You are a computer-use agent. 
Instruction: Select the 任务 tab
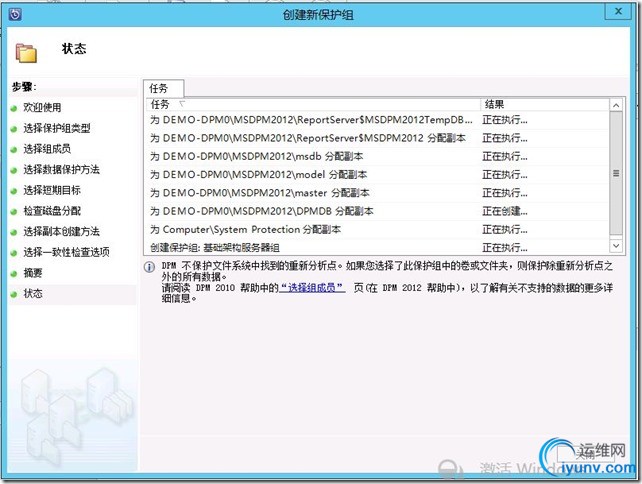coord(163,88)
